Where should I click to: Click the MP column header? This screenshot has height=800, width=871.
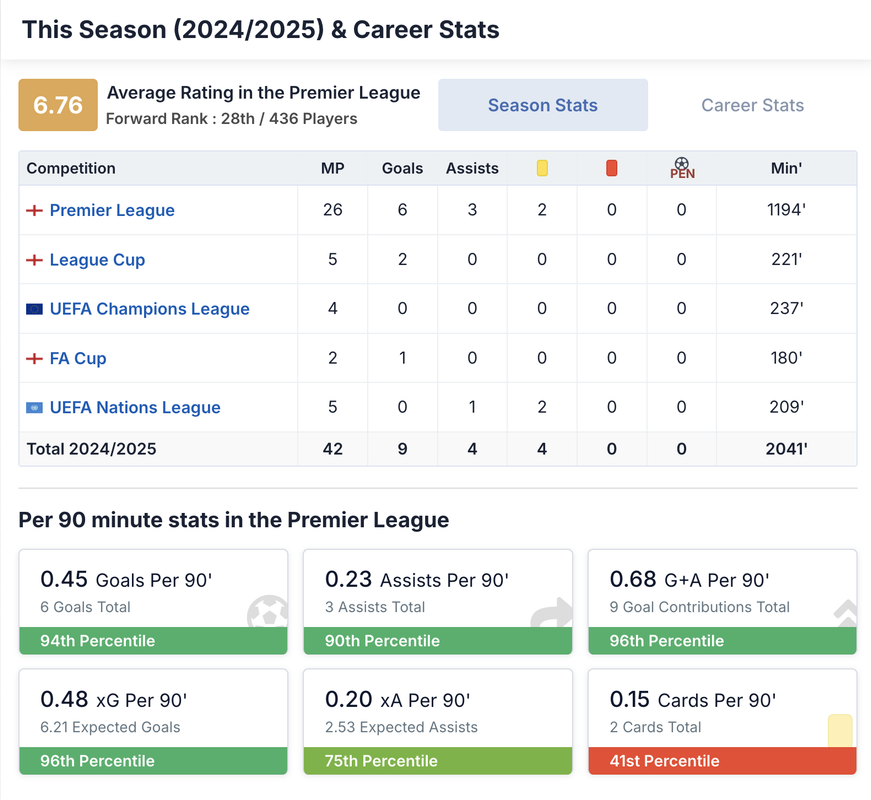point(333,168)
